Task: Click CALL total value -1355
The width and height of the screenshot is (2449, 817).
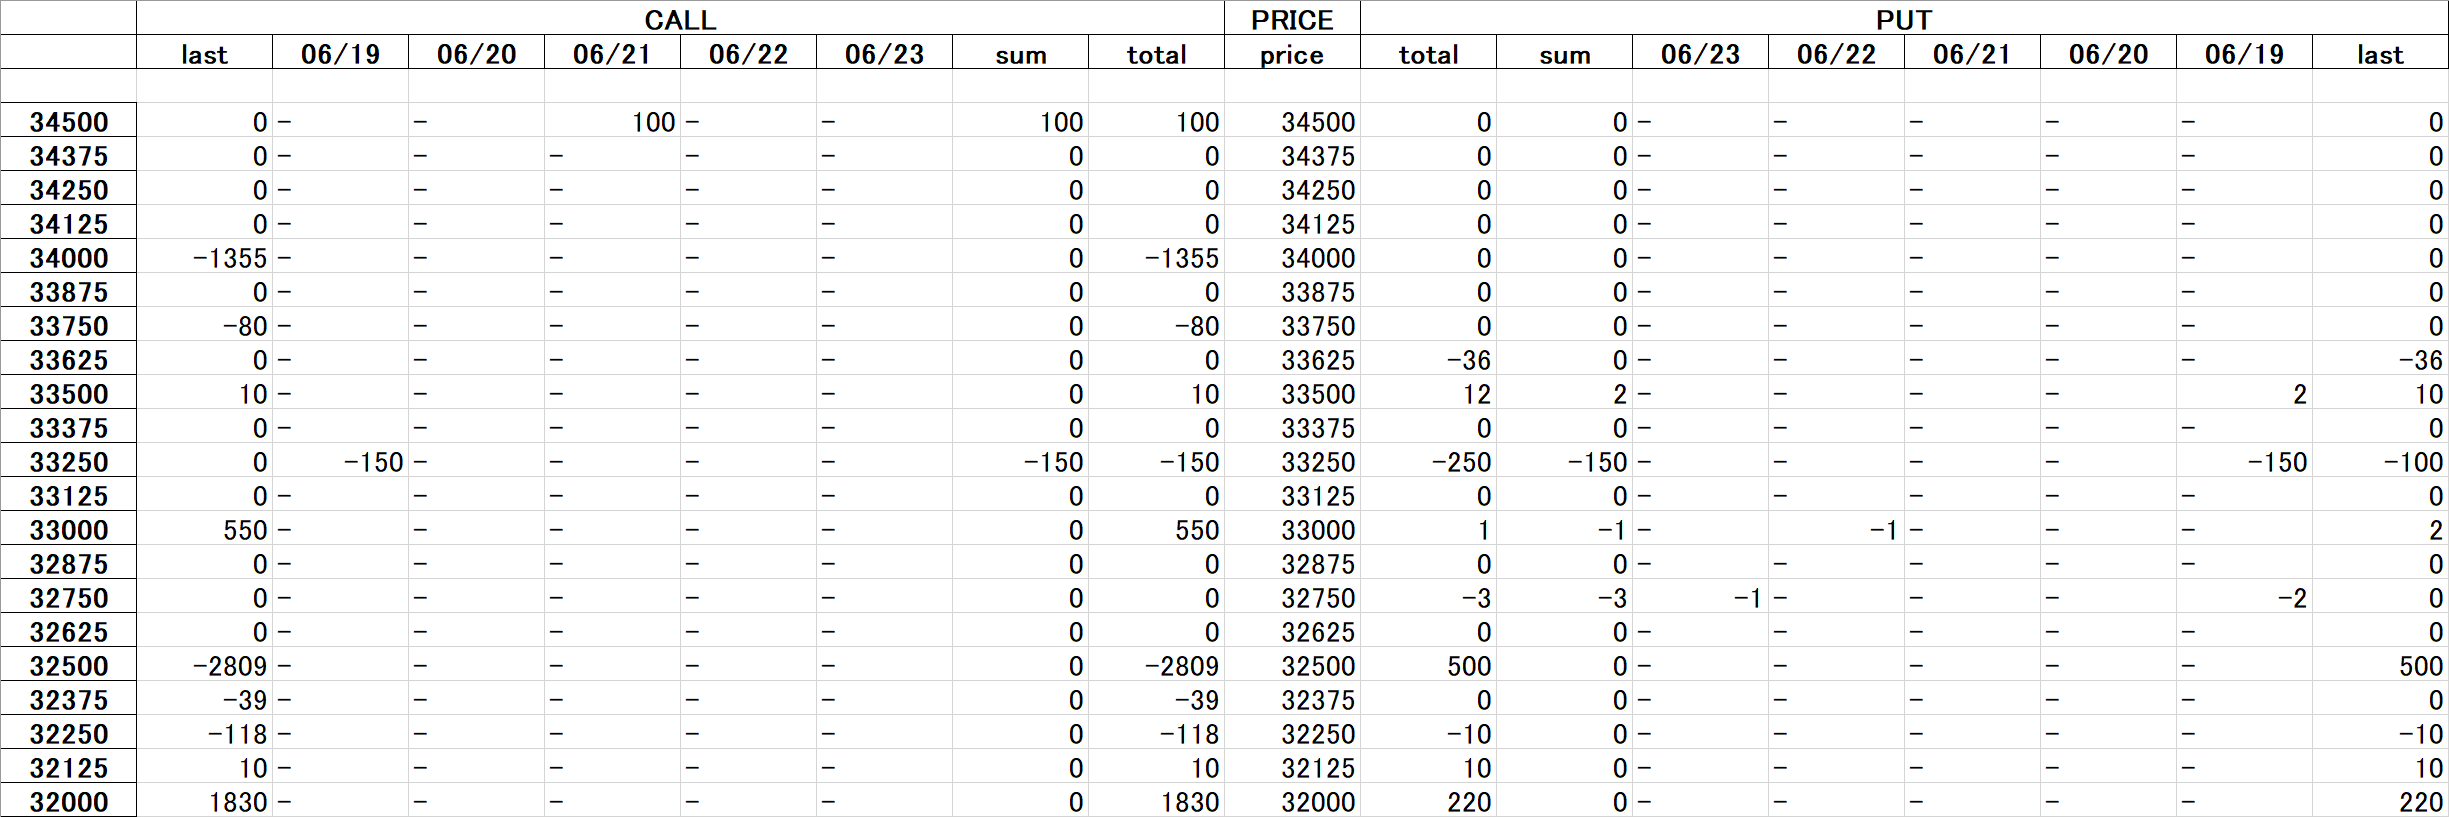Action: 1156,258
